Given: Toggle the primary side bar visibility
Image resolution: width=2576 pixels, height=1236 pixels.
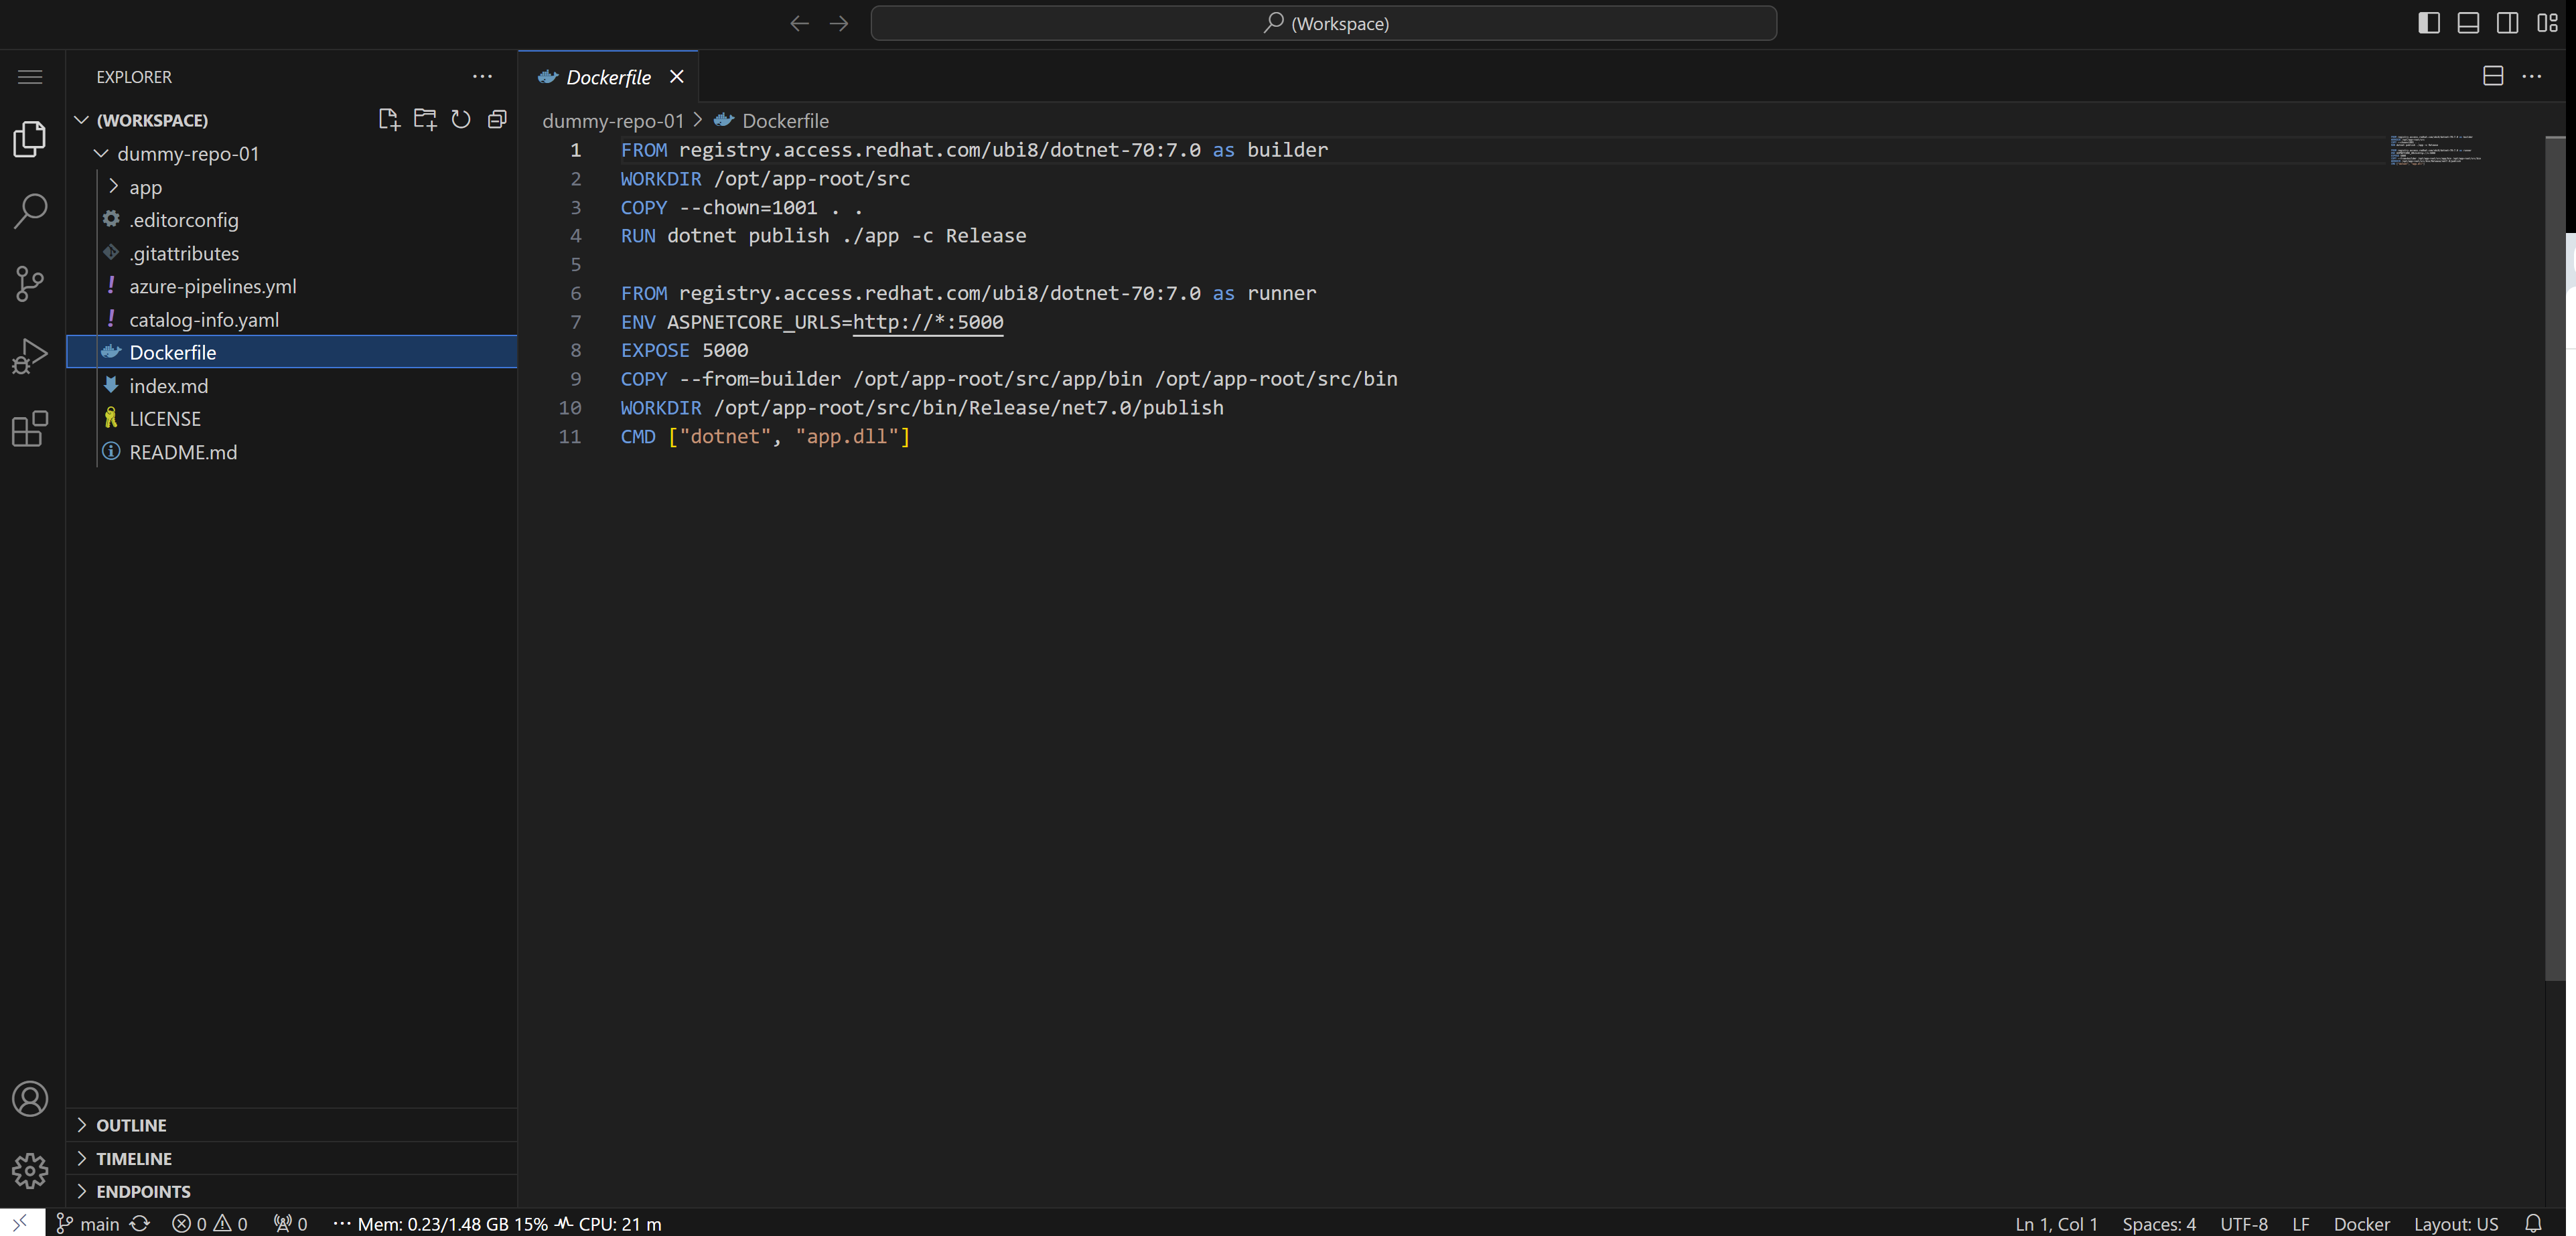Looking at the screenshot, I should (2429, 23).
